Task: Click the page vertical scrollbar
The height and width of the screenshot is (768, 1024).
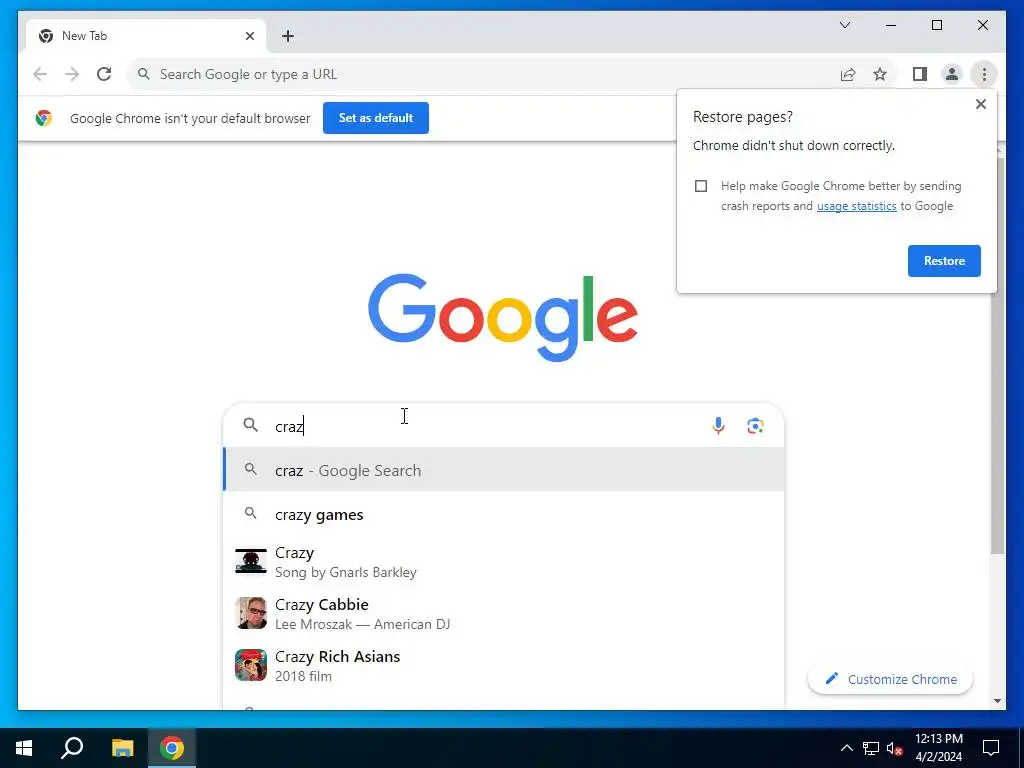Action: coord(997,356)
